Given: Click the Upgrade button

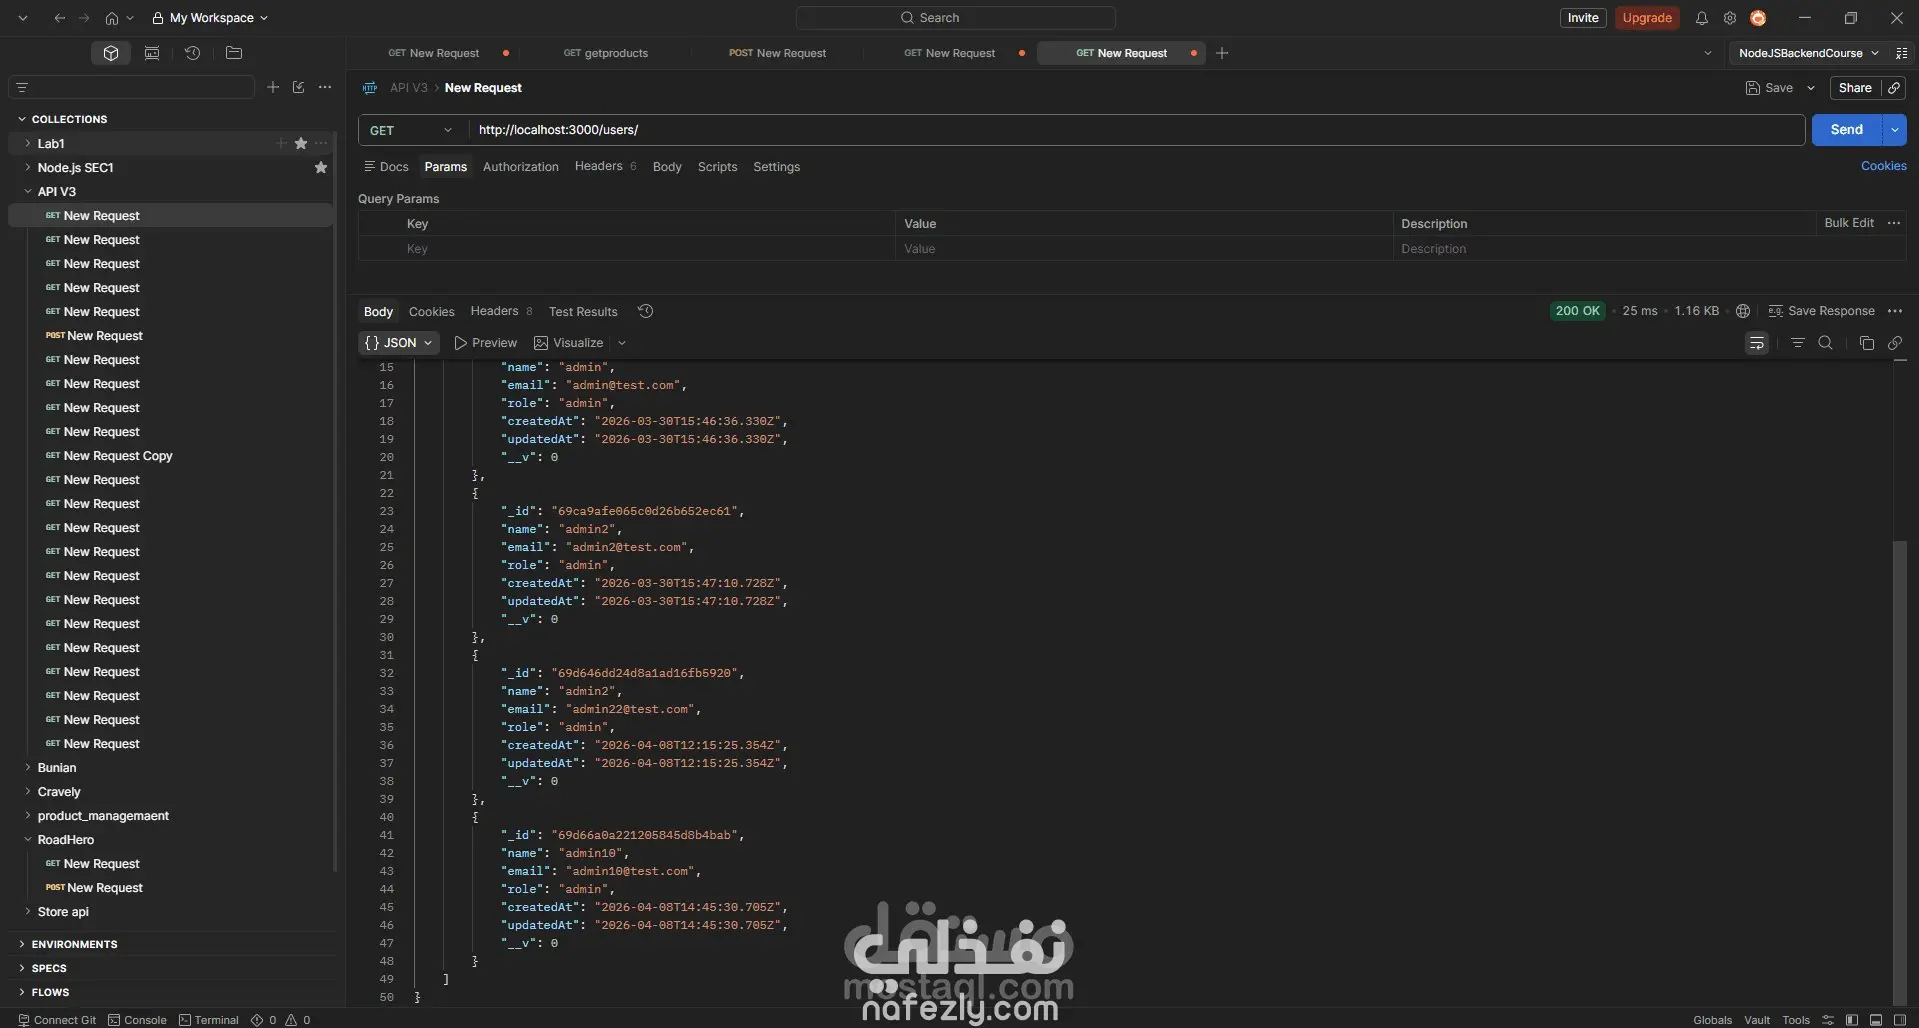Looking at the screenshot, I should coord(1647,18).
